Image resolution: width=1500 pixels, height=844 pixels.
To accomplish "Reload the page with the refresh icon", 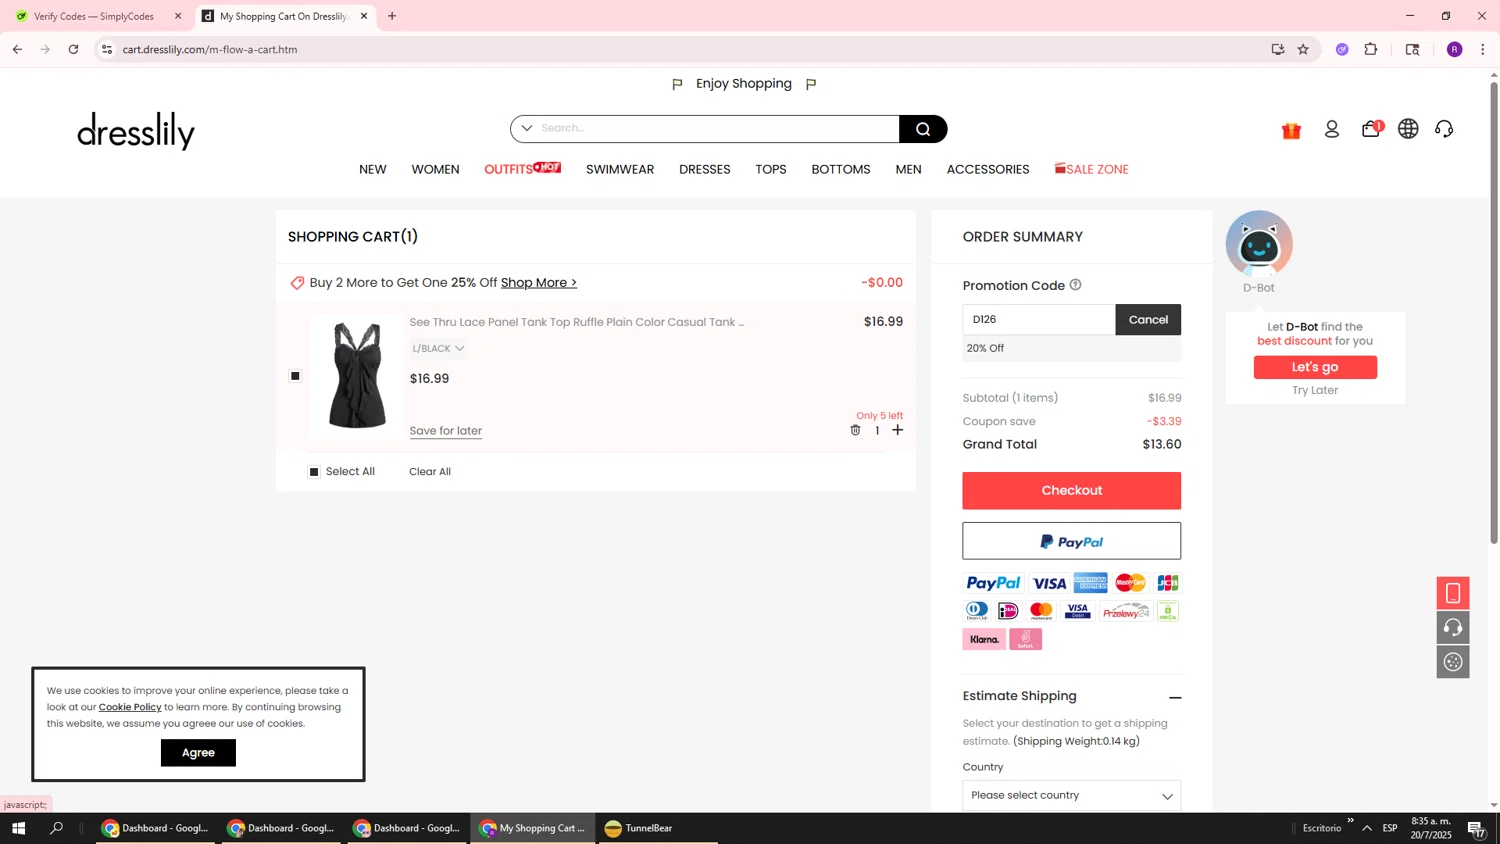I will 73,49.
